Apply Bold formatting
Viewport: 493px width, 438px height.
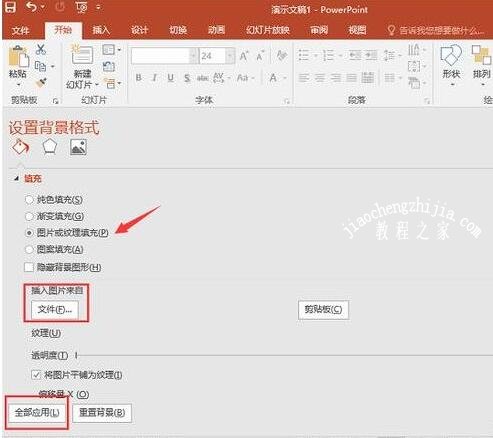click(139, 78)
